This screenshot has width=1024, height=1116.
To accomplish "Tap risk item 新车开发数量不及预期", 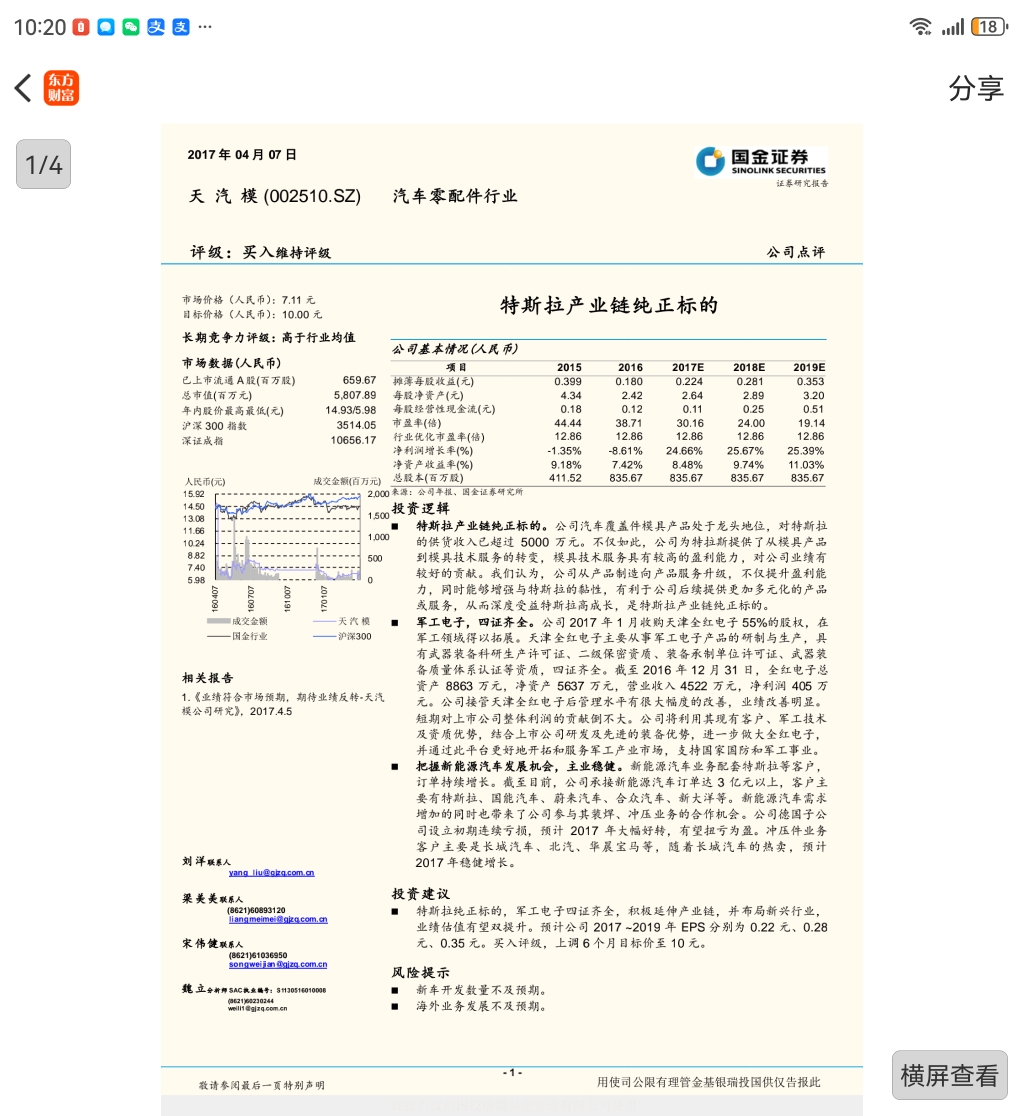I will point(481,990).
